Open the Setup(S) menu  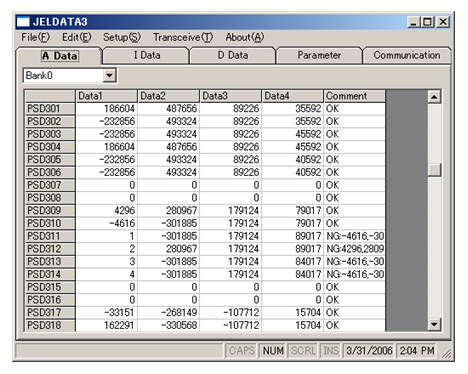[122, 37]
